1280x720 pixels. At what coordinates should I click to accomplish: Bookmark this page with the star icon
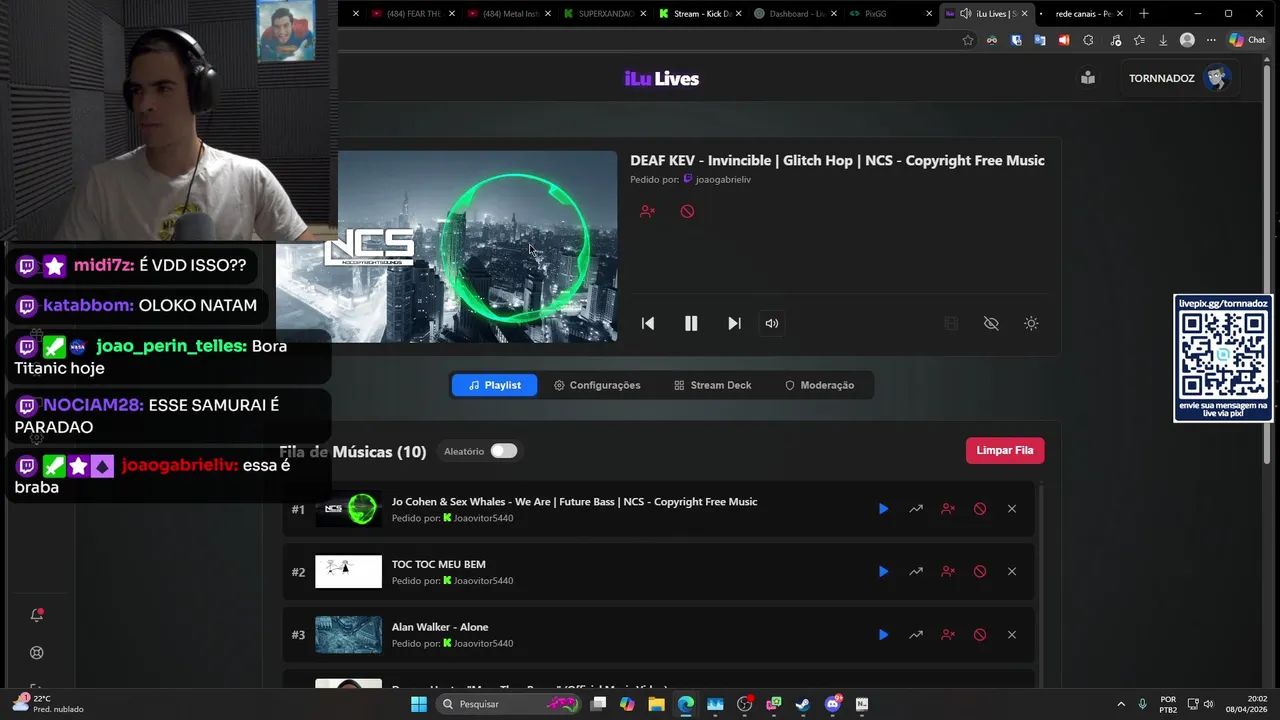968,40
